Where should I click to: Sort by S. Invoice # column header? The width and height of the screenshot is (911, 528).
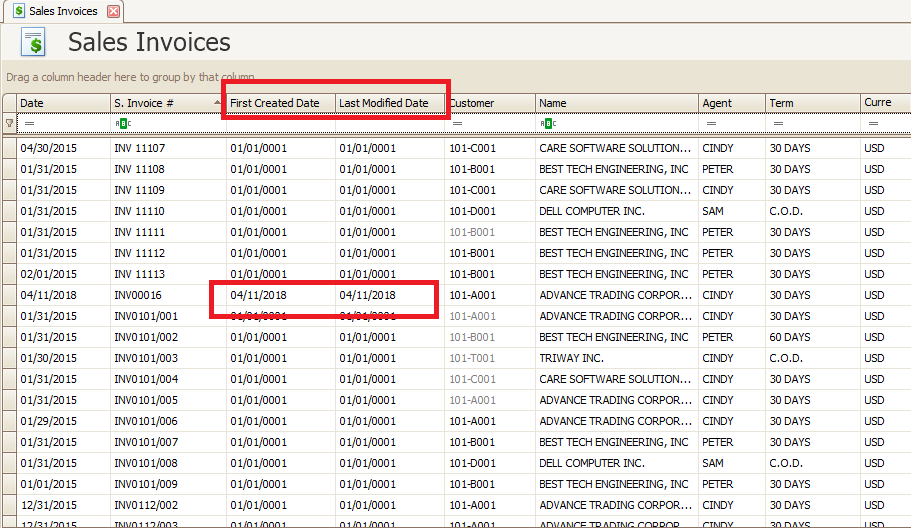(x=168, y=103)
